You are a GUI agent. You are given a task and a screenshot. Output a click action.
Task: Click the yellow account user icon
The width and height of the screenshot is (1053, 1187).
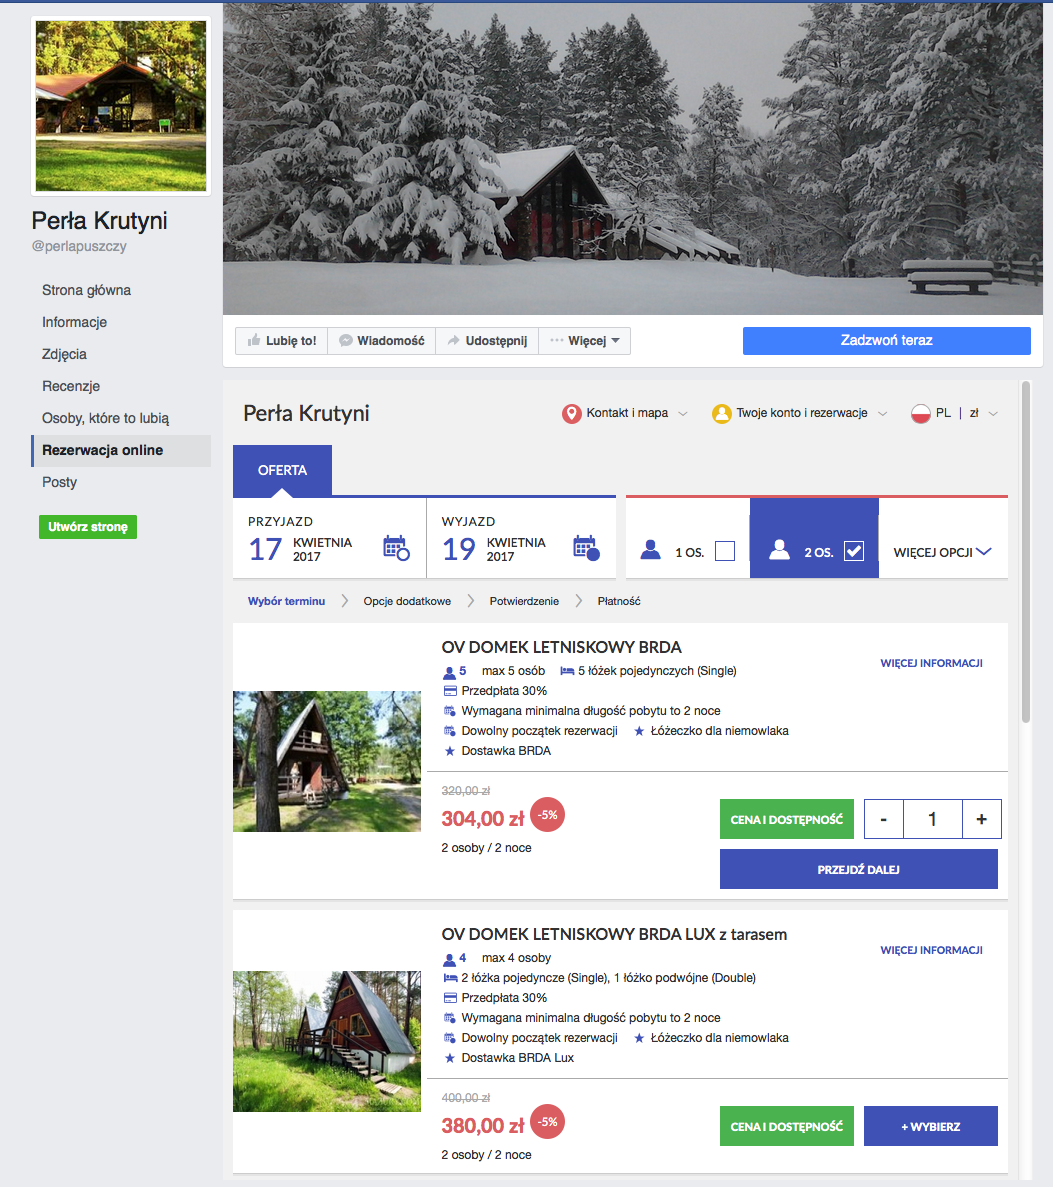721,413
